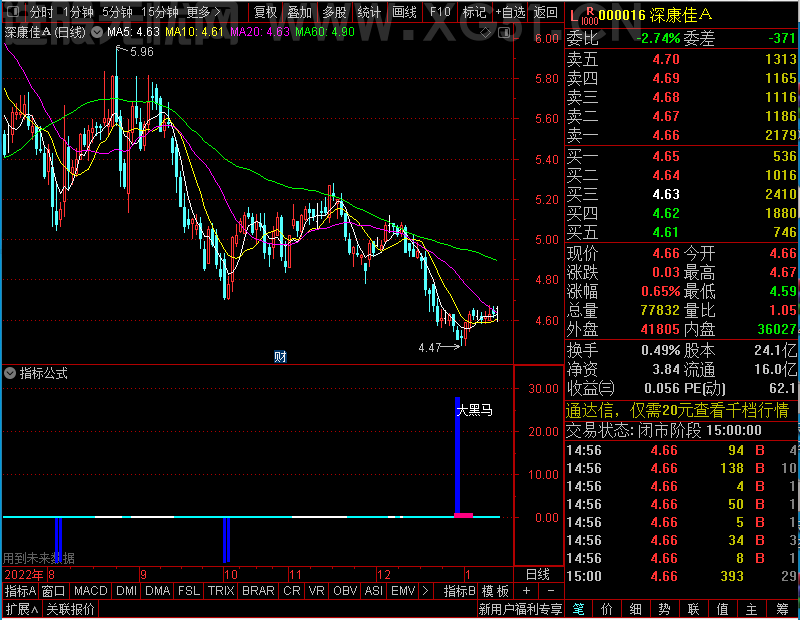
Task: Click the 15:00 closing trade row
Action: coord(682,577)
